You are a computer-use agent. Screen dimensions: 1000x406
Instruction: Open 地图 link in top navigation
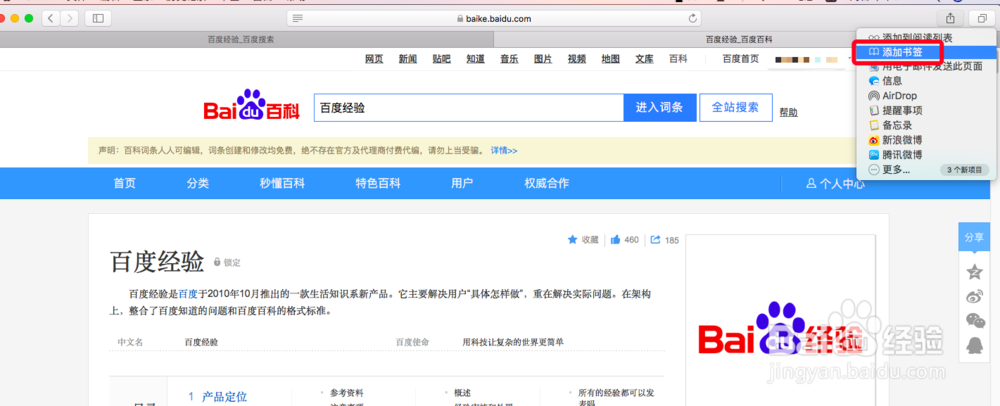[610, 59]
